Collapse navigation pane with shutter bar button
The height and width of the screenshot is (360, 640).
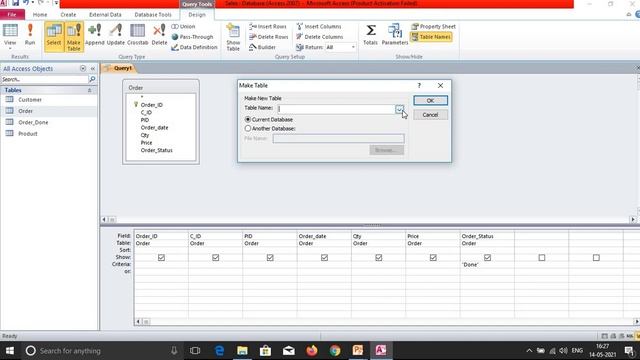point(93,69)
